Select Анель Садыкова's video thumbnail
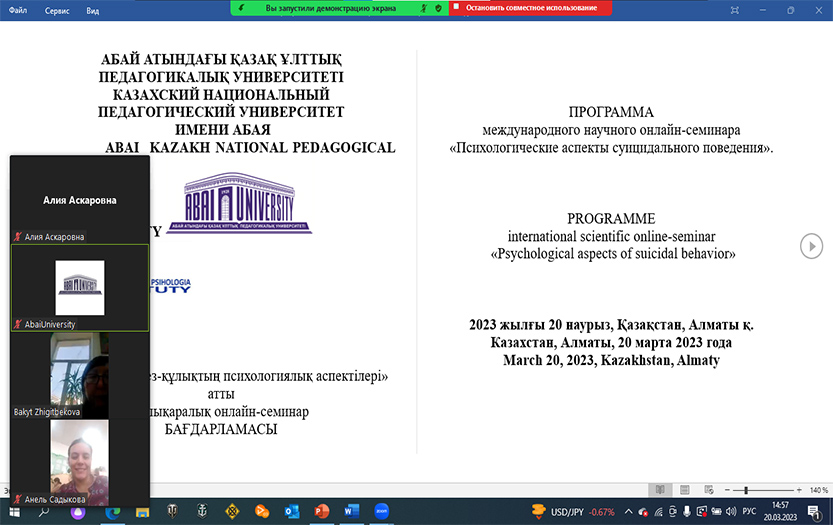 pyautogui.click(x=80, y=457)
